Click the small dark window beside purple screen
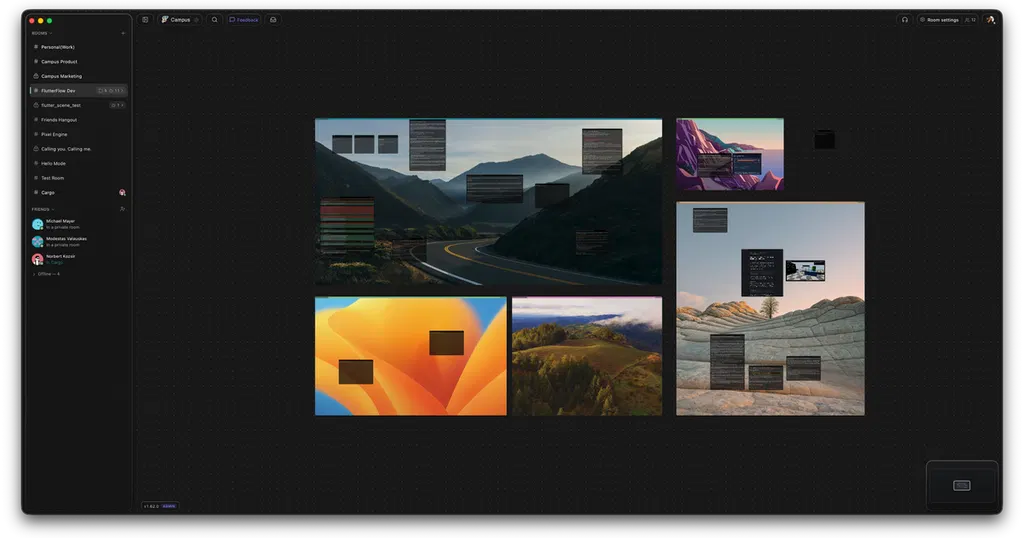 pos(824,139)
